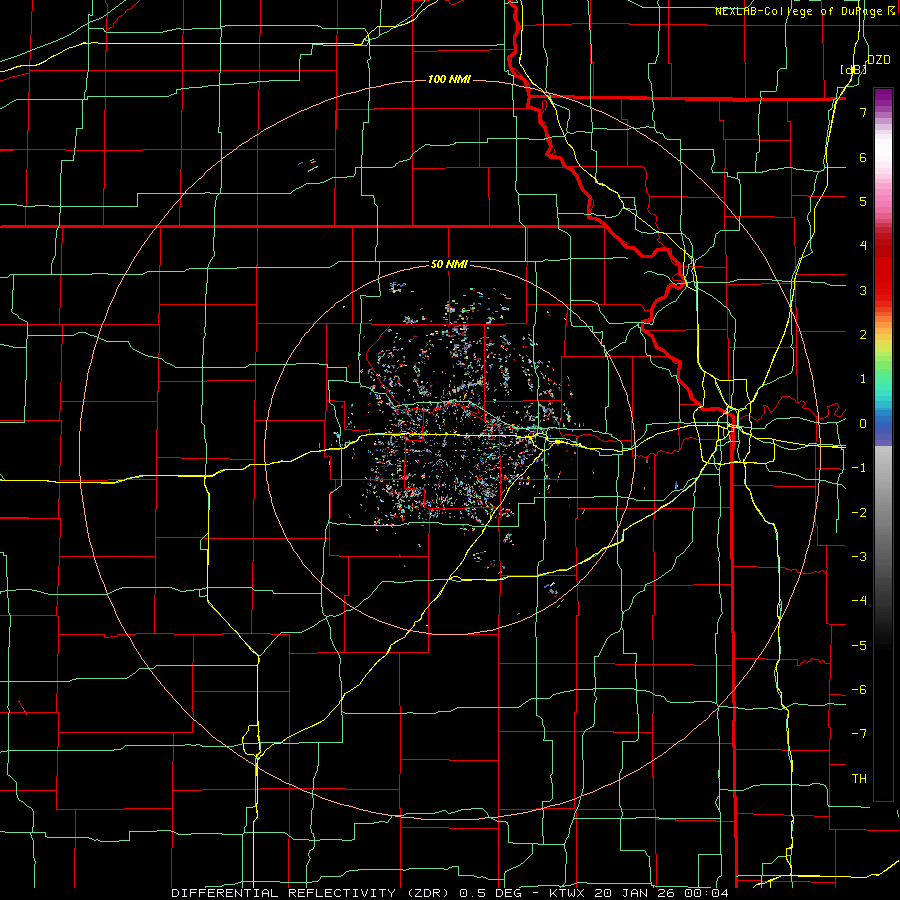Click the red 3 dB band of color bar
900x900 pixels.
click(x=883, y=290)
